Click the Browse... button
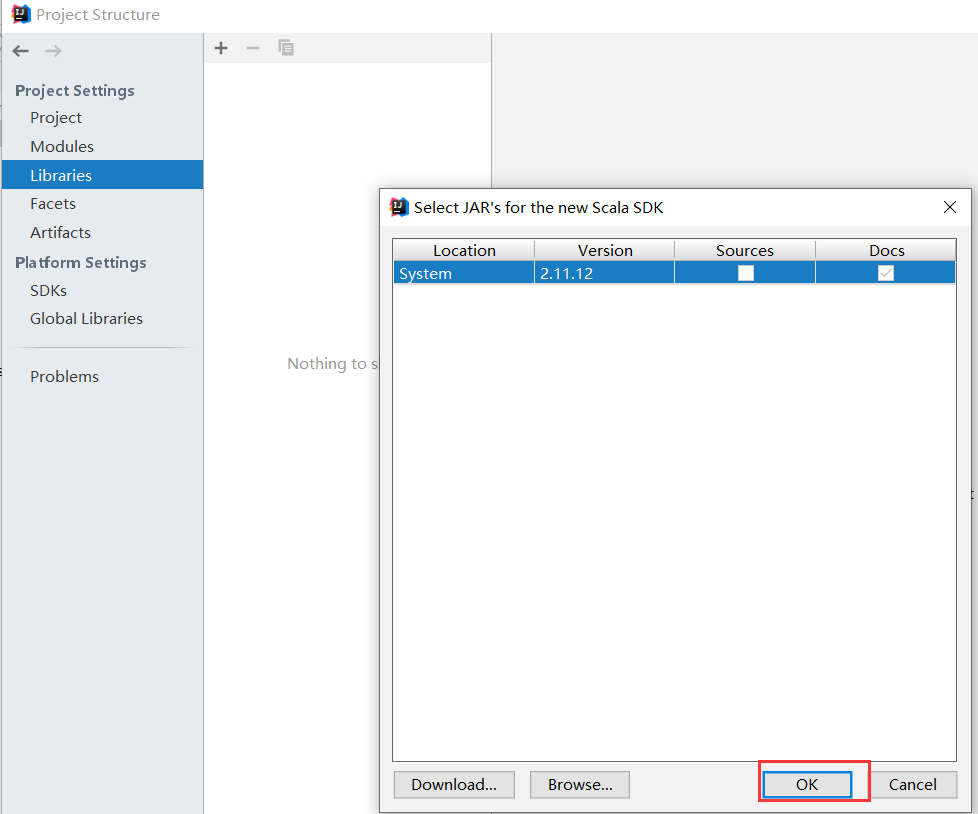The image size is (978, 814). click(580, 785)
